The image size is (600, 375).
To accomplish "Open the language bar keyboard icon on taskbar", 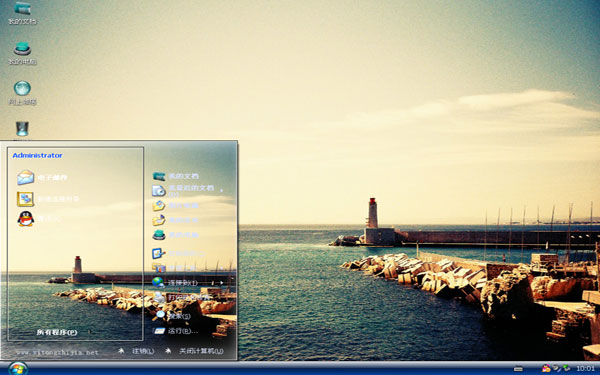I will [x=518, y=369].
